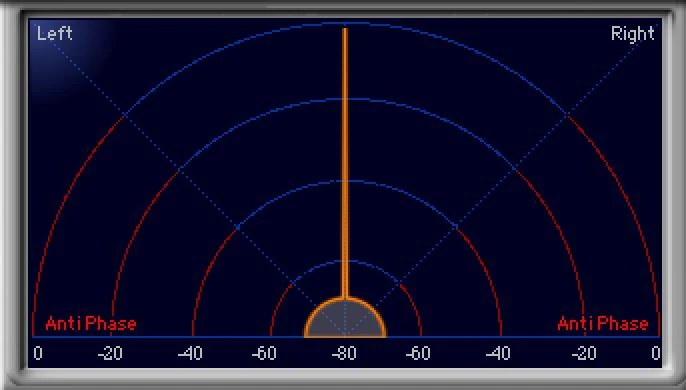Click the -40 value on Right half of scale
This screenshot has height=390, width=686.
point(498,353)
